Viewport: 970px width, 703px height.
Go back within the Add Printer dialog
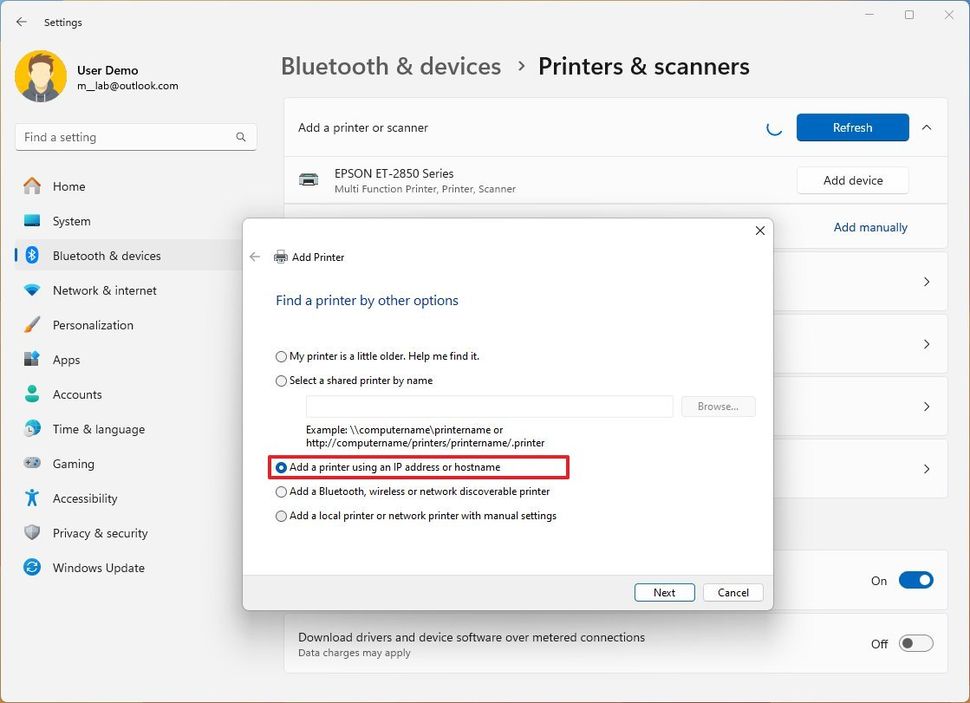click(256, 256)
